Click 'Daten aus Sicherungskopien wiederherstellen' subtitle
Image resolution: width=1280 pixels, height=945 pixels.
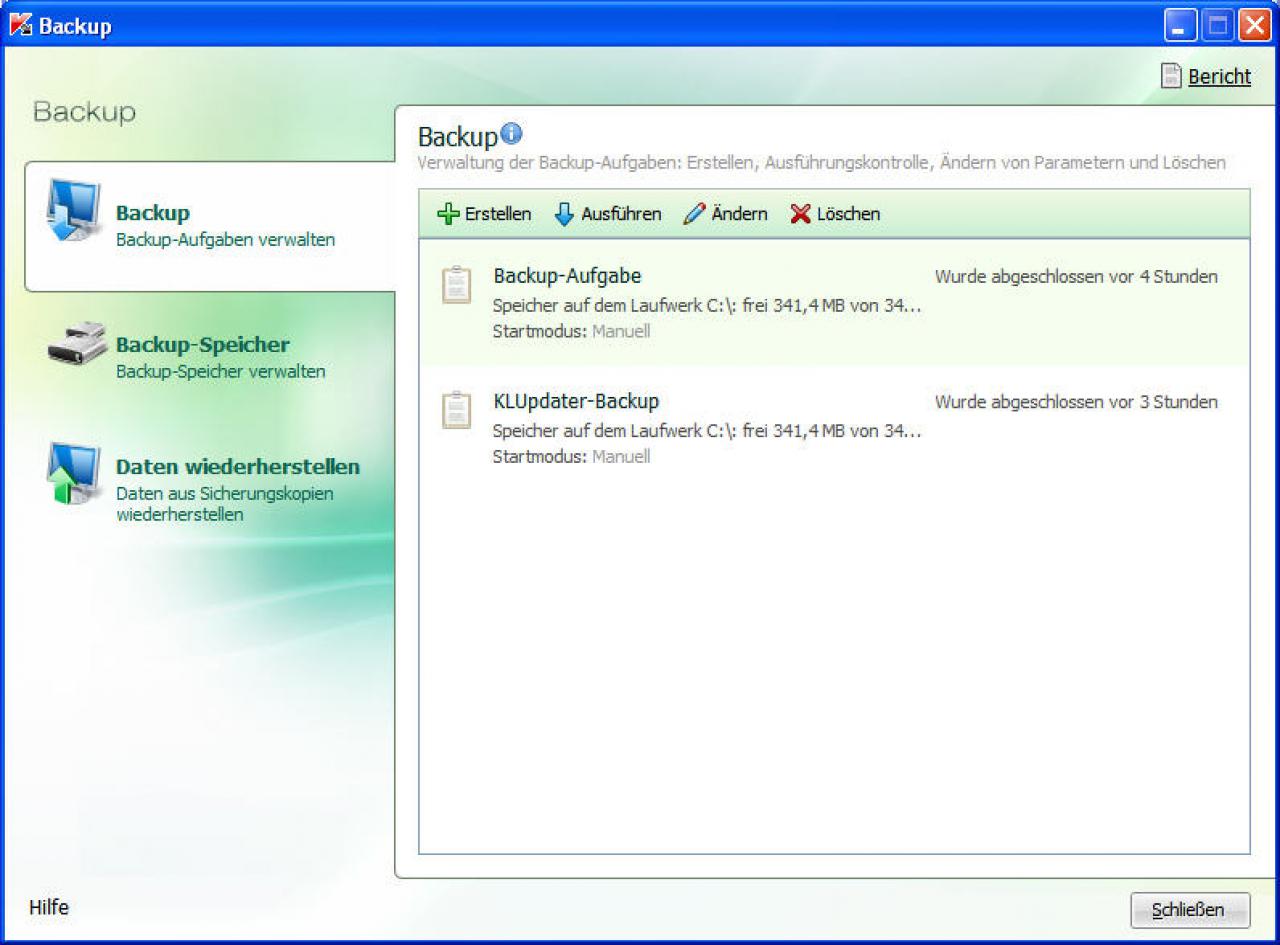coord(225,504)
